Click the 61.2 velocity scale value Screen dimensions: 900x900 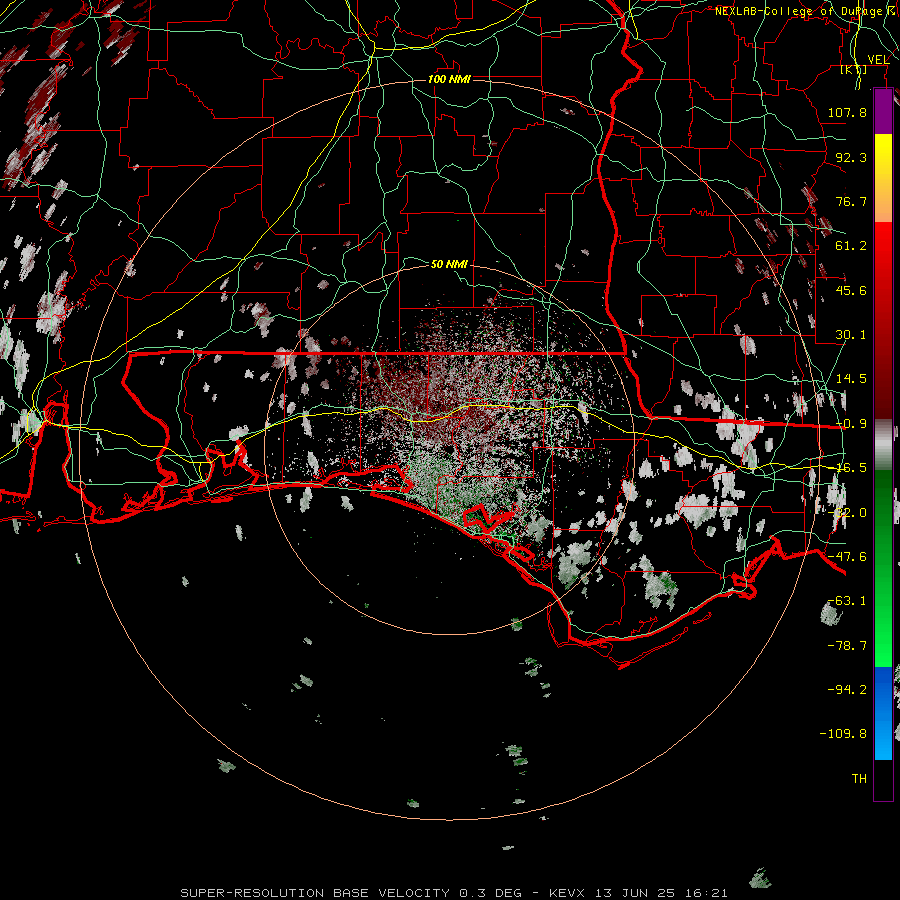pyautogui.click(x=851, y=246)
